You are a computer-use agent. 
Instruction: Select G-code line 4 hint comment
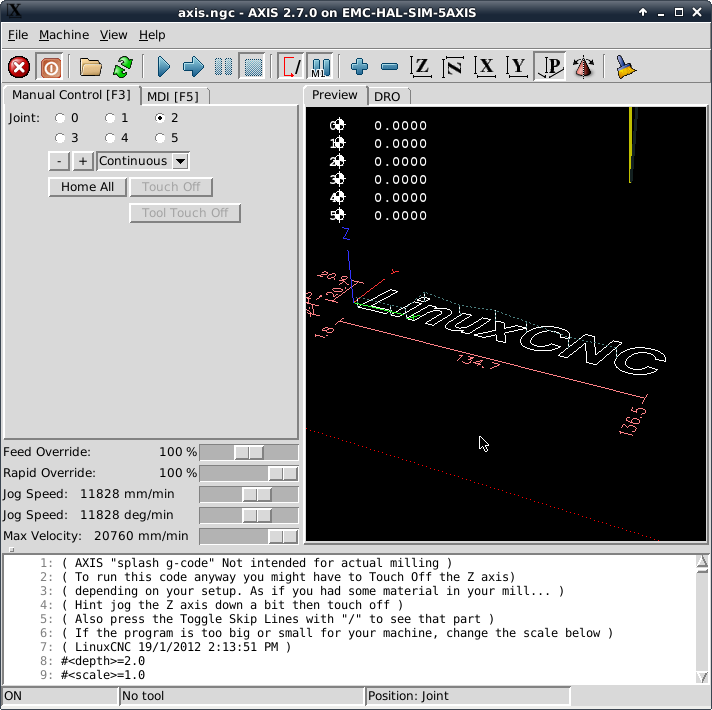coord(232,605)
